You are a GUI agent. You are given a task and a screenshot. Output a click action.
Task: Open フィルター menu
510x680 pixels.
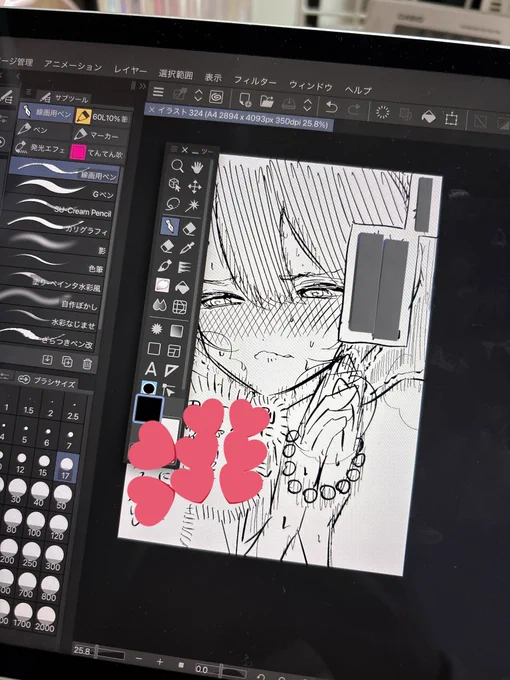(x=255, y=81)
